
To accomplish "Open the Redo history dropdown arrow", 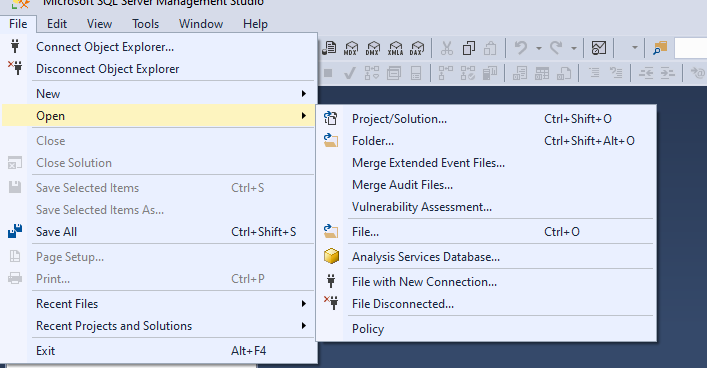I will [x=574, y=48].
